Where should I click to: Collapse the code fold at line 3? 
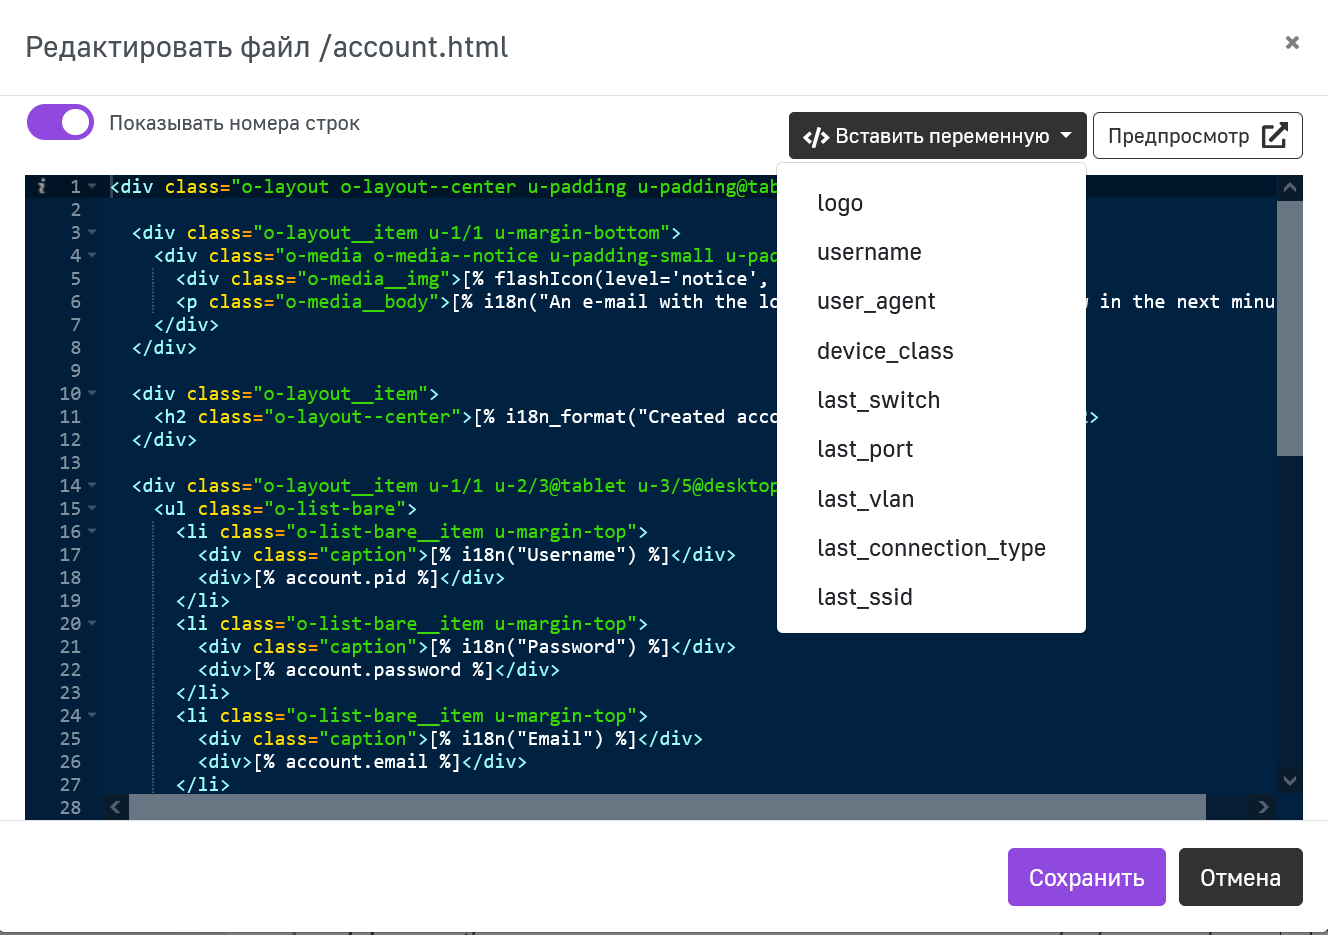pos(92,233)
